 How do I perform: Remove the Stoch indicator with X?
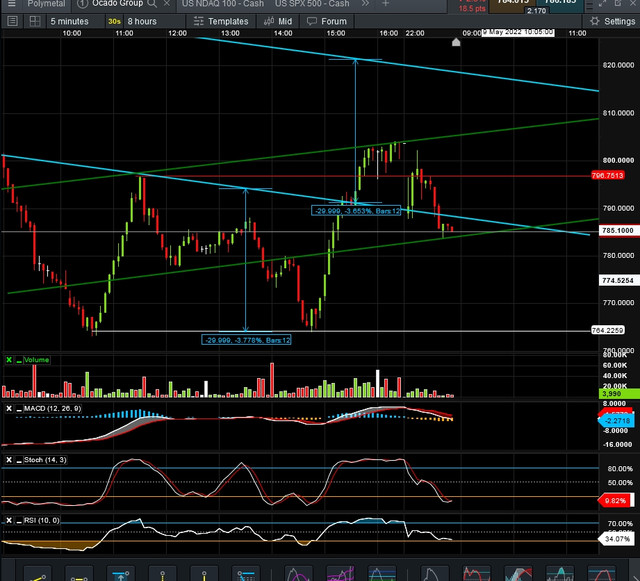click(x=9, y=460)
